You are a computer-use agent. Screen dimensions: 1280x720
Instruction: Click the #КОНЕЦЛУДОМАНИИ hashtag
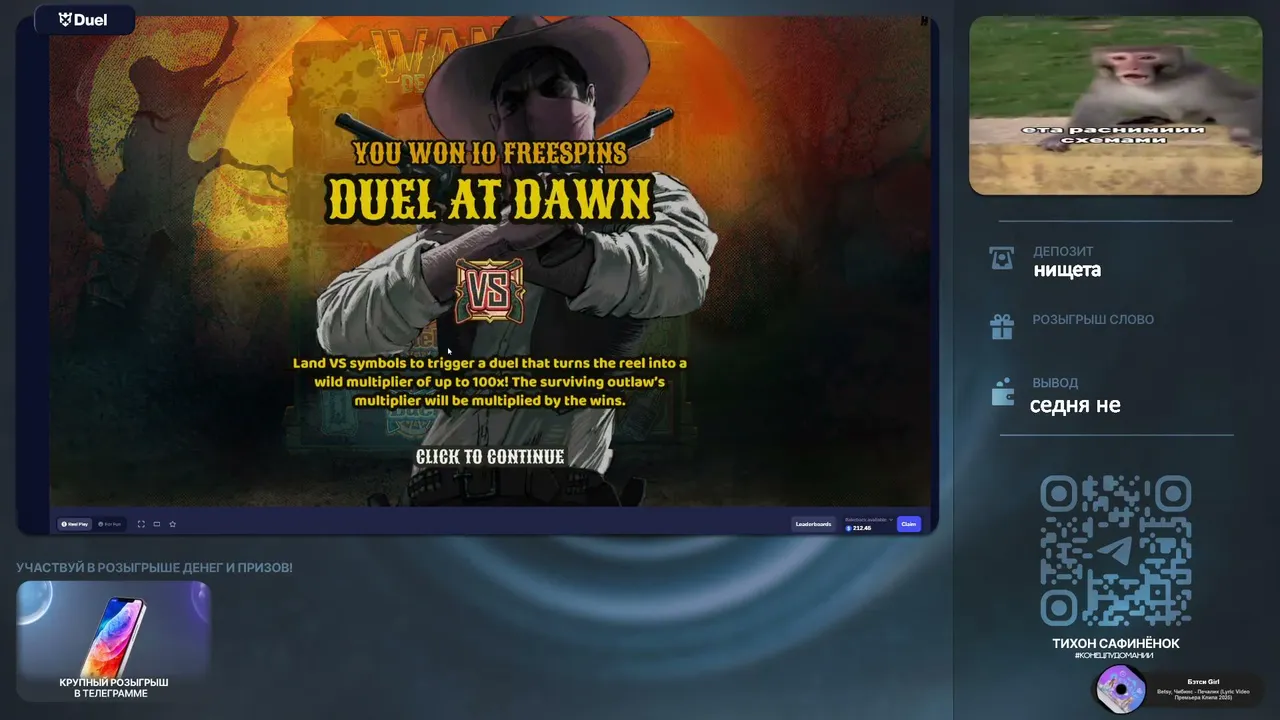click(x=1114, y=656)
